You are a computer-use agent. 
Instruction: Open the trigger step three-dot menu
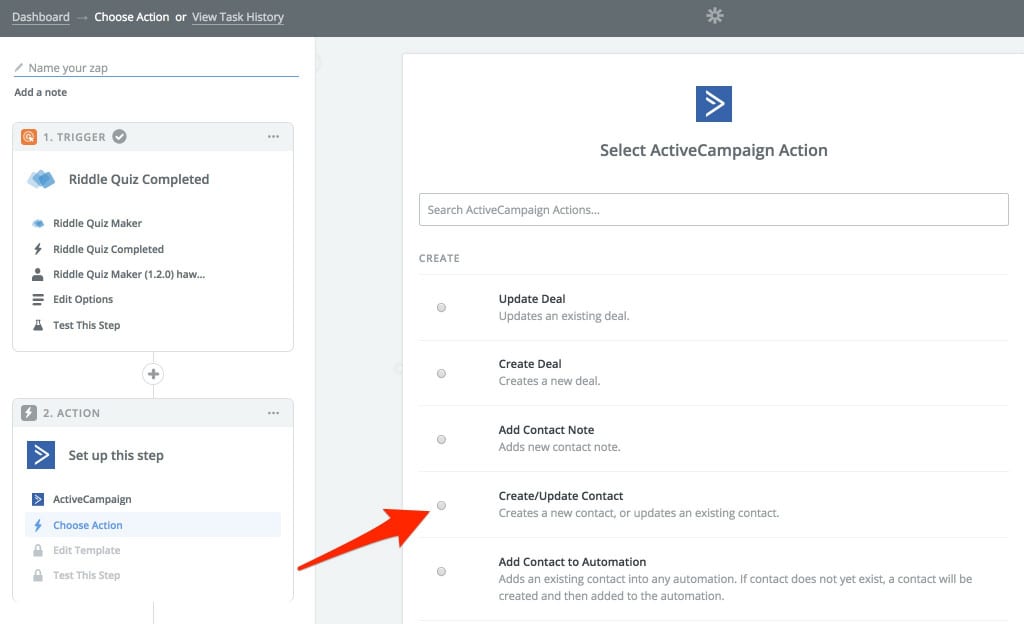click(x=273, y=136)
